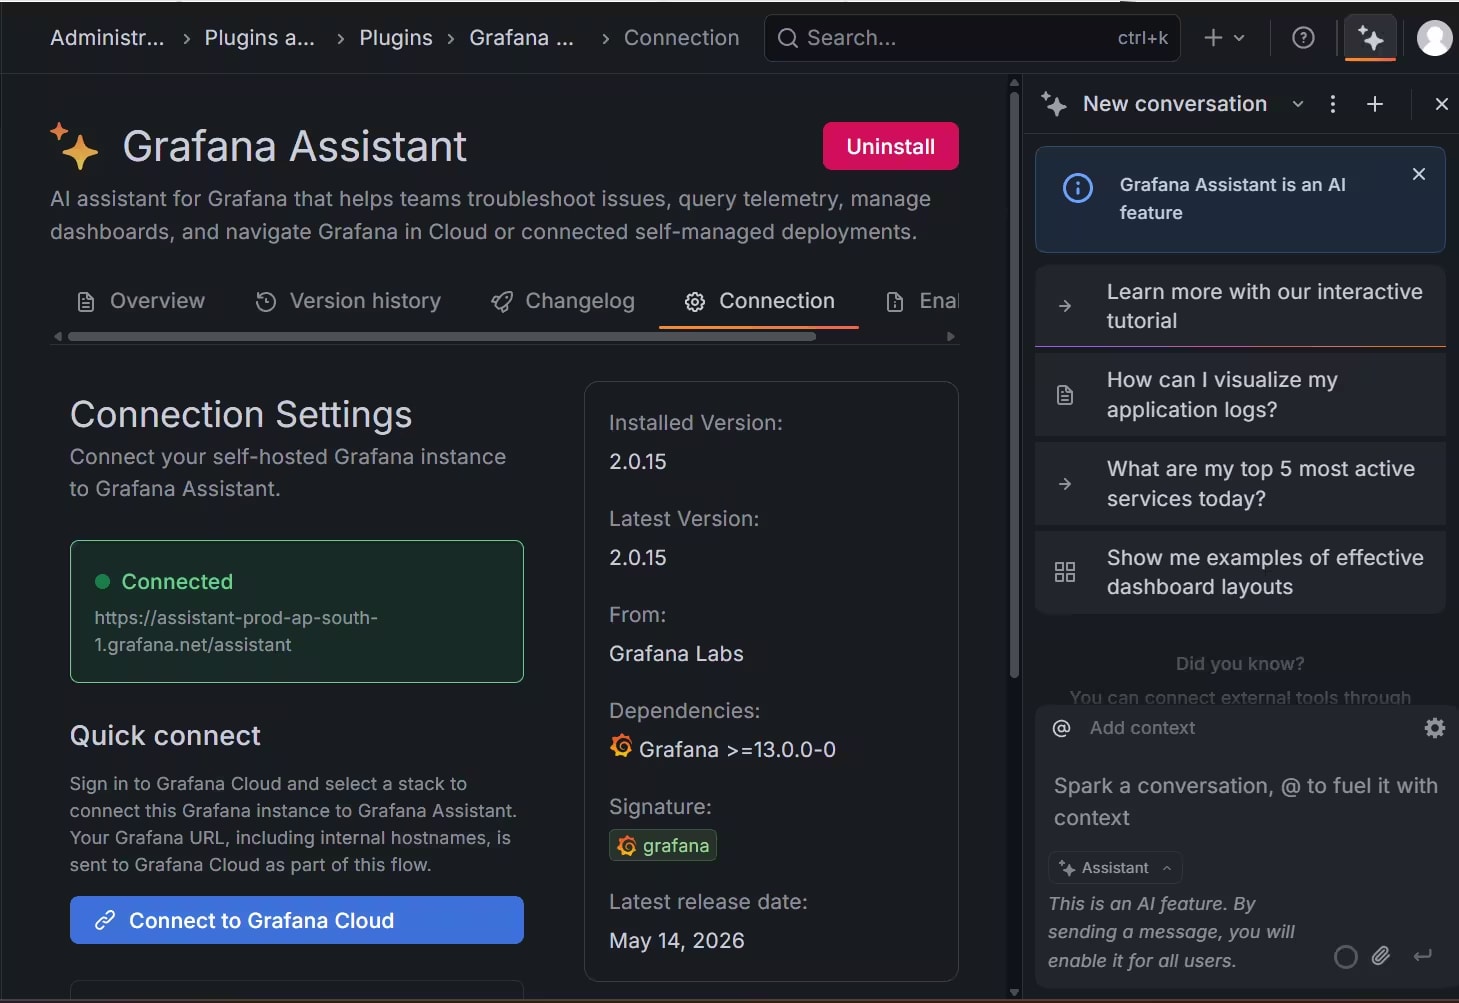The width and height of the screenshot is (1459, 1003).
Task: Open the Changelog tab
Action: [563, 301]
